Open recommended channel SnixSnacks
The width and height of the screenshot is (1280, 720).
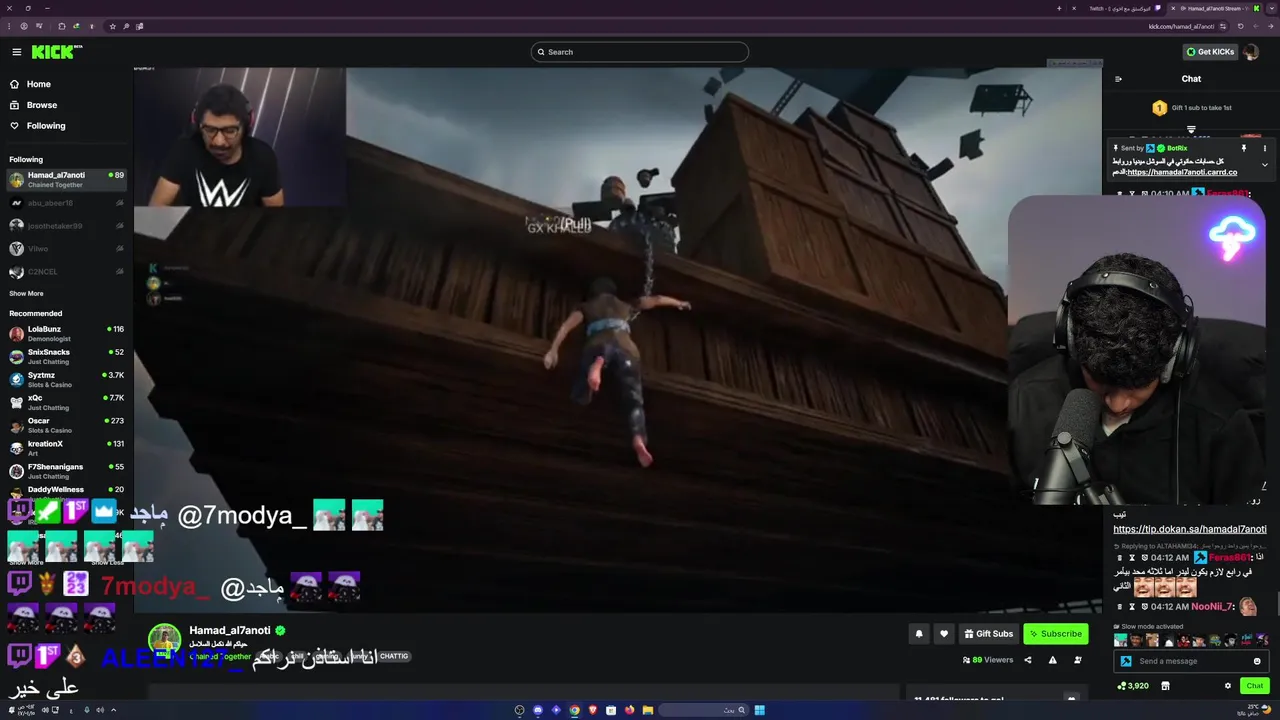click(x=66, y=357)
